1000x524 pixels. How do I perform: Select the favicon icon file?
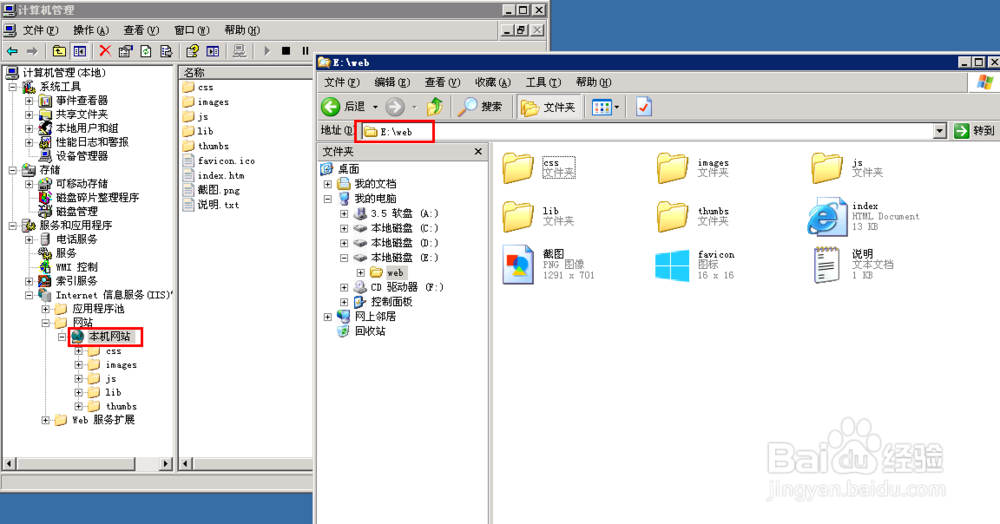point(695,265)
